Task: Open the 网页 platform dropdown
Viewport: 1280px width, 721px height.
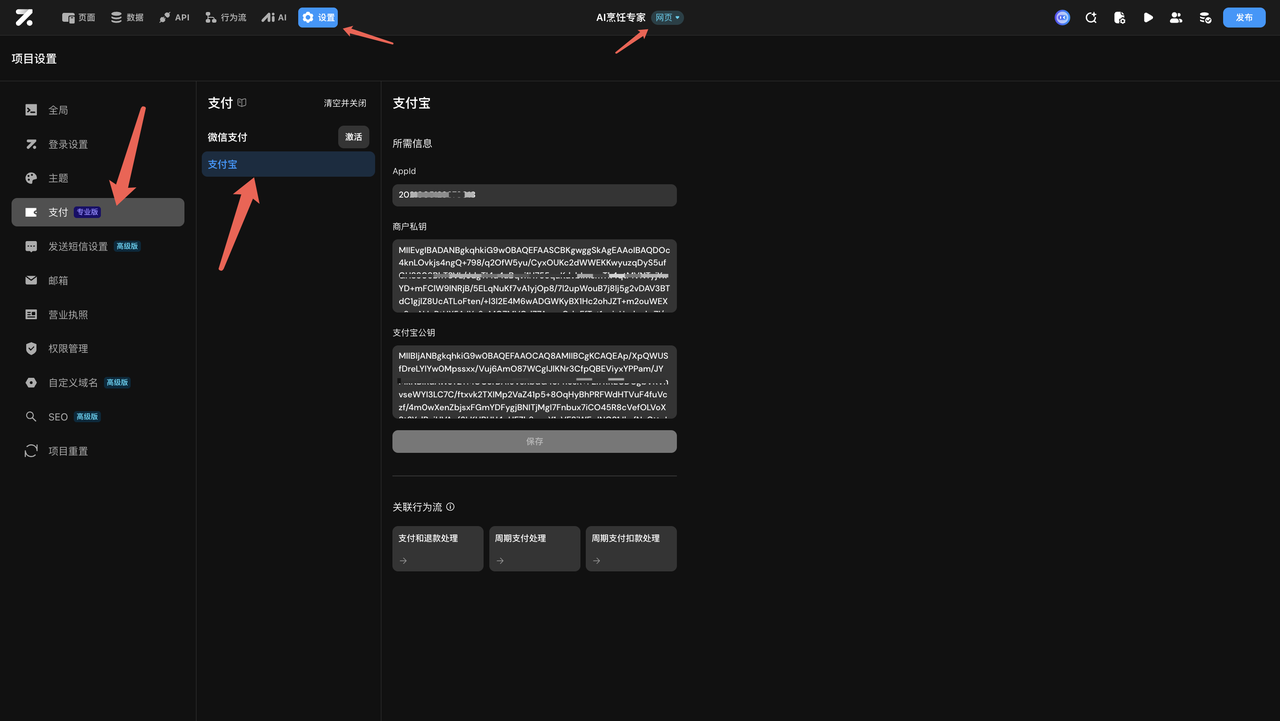Action: [667, 17]
